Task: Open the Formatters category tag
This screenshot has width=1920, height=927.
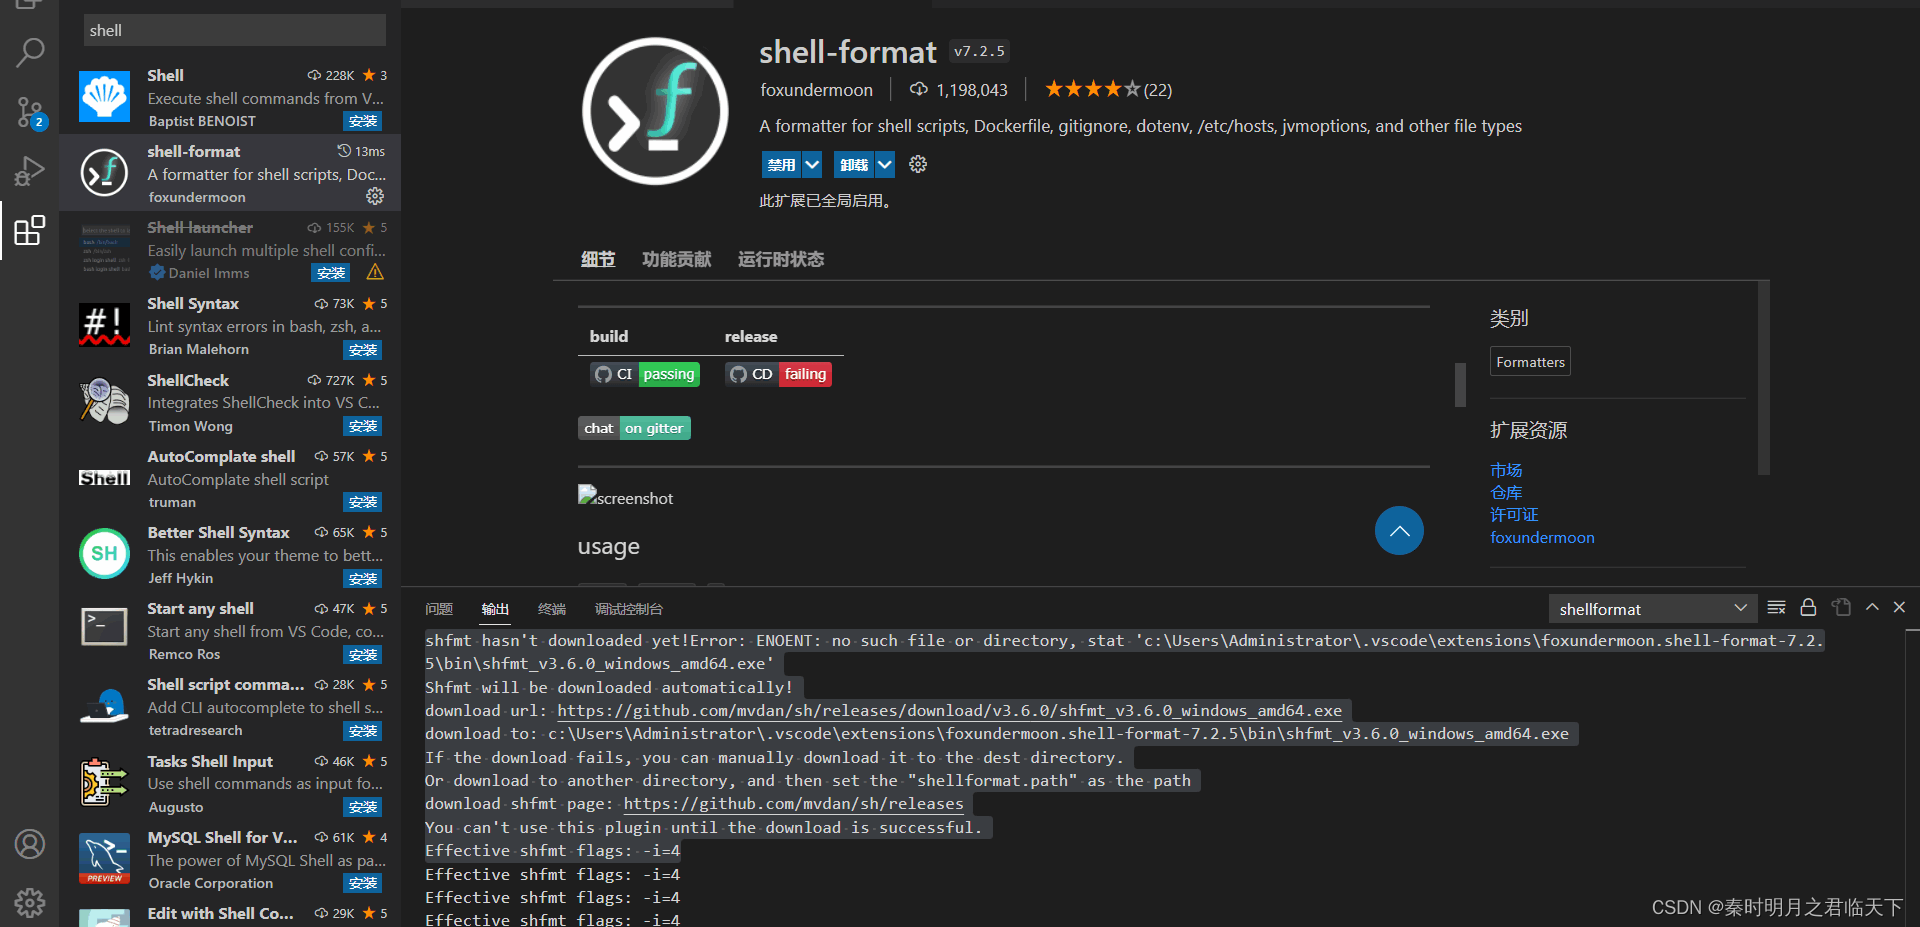Action: click(x=1530, y=362)
